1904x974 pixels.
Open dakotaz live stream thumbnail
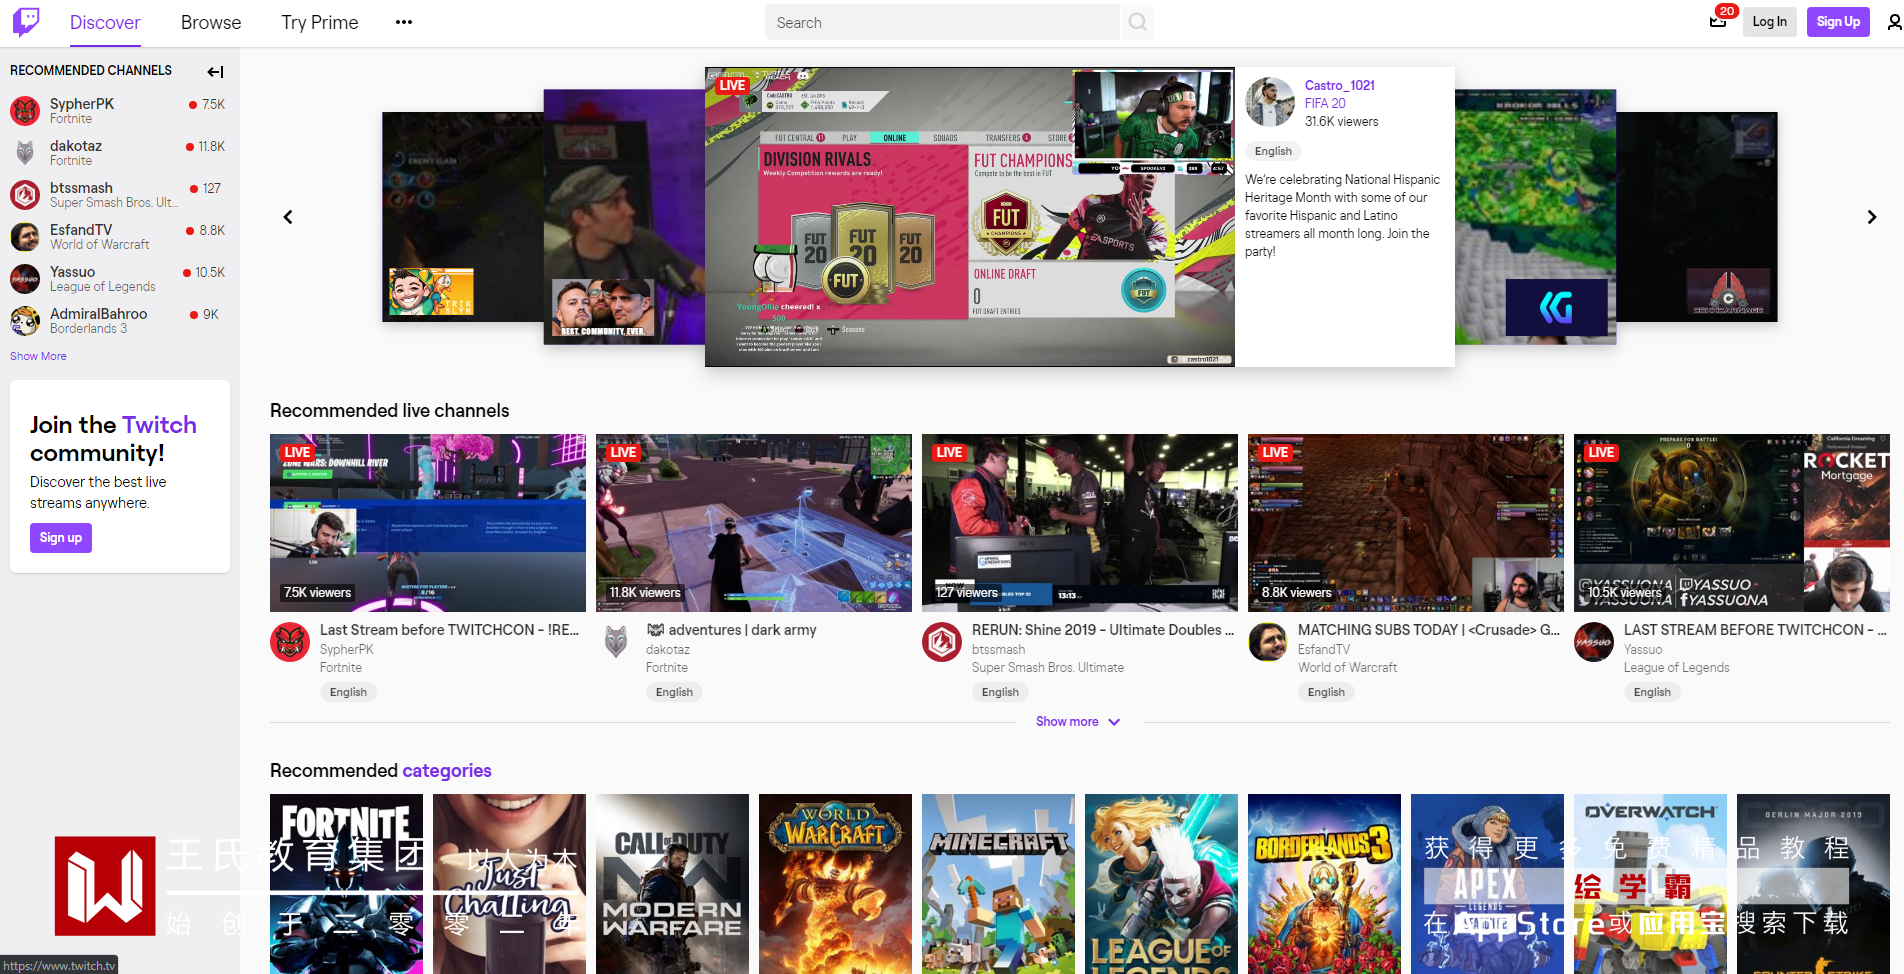[x=754, y=523]
